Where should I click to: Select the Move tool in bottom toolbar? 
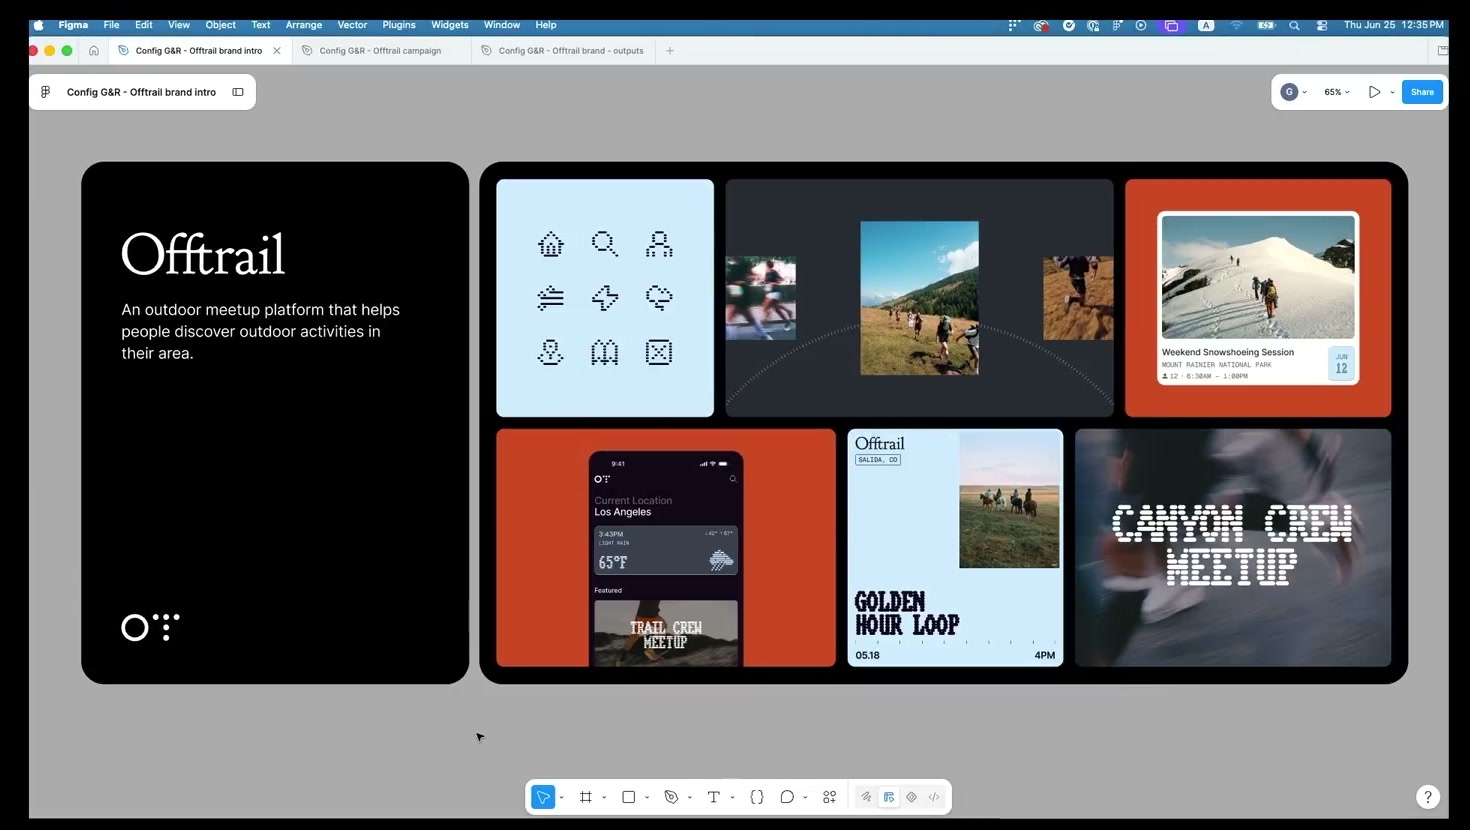coord(543,797)
